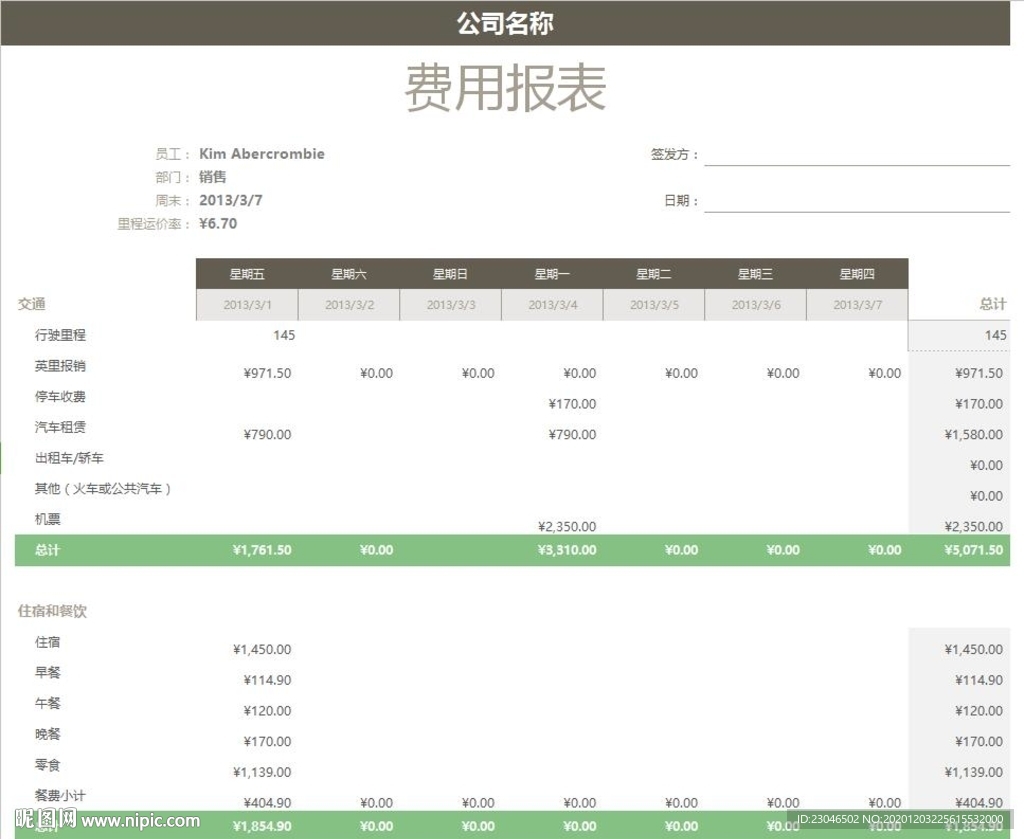Select the 汽车租赁 total ¥1,580.00 cell
The width and height of the screenshot is (1024, 839).
[x=973, y=435]
